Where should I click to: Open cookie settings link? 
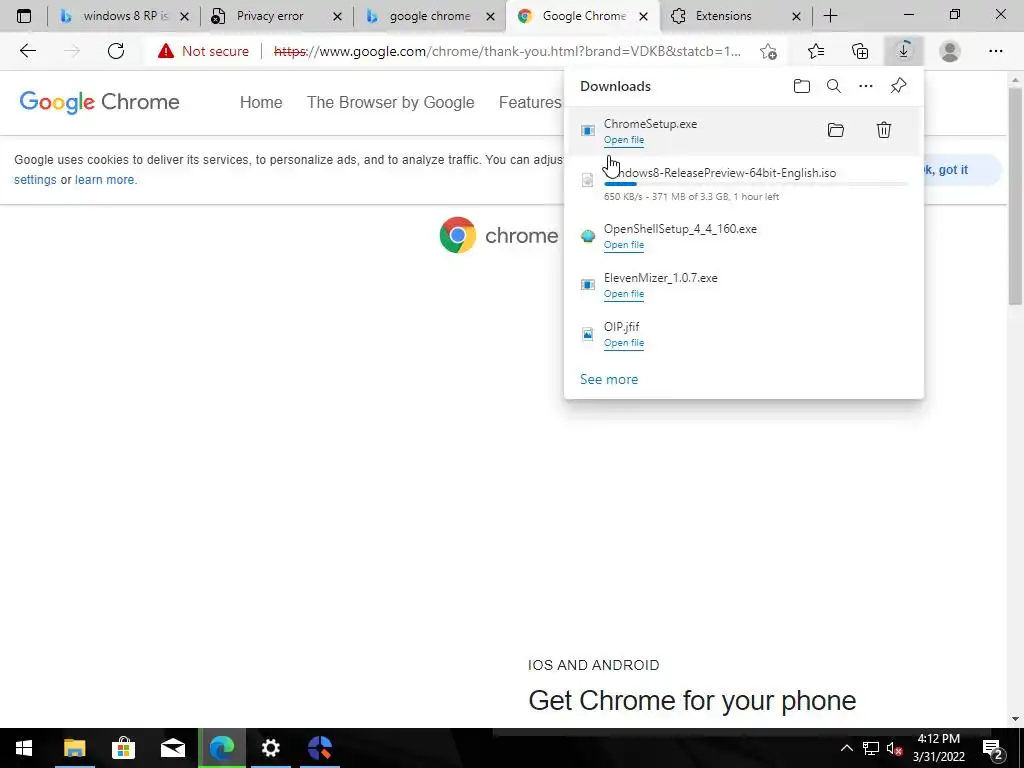point(35,180)
